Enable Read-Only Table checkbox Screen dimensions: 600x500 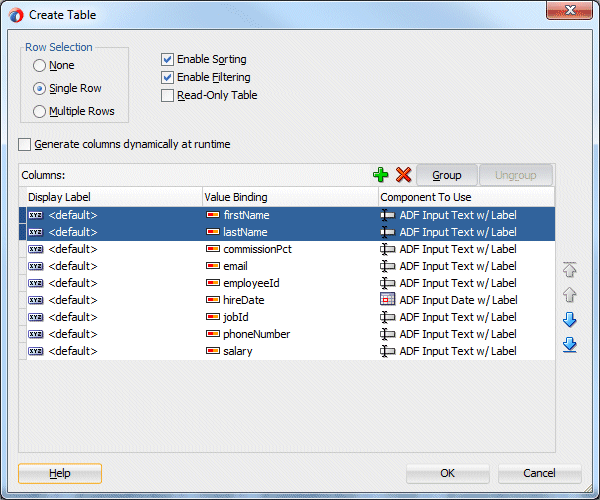pyautogui.click(x=167, y=95)
